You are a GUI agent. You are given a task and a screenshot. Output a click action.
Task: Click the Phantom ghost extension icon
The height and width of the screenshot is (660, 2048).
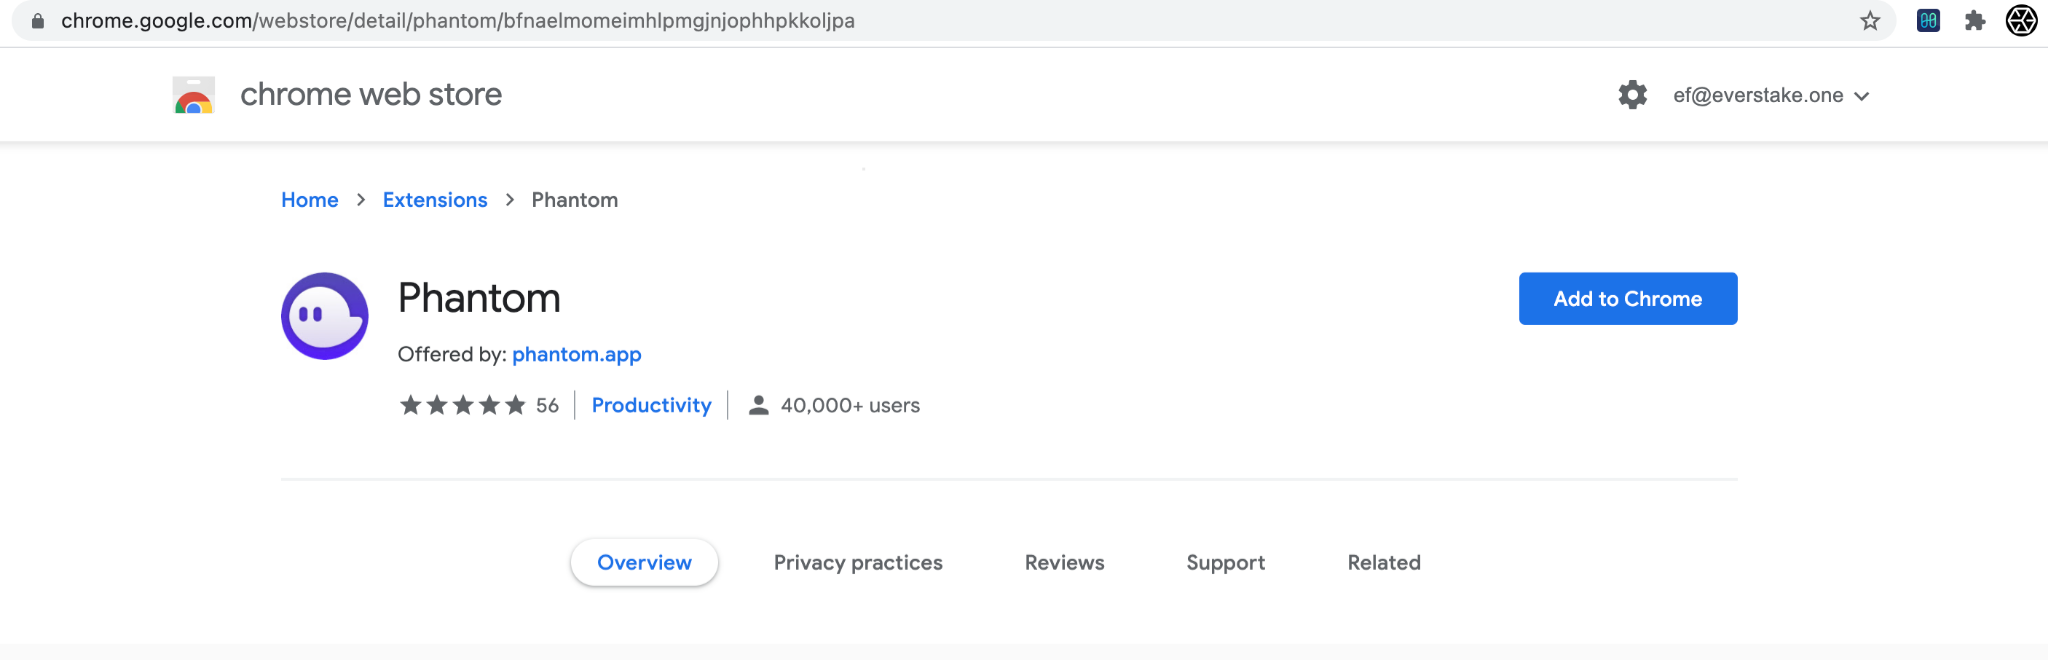pyautogui.click(x=325, y=316)
